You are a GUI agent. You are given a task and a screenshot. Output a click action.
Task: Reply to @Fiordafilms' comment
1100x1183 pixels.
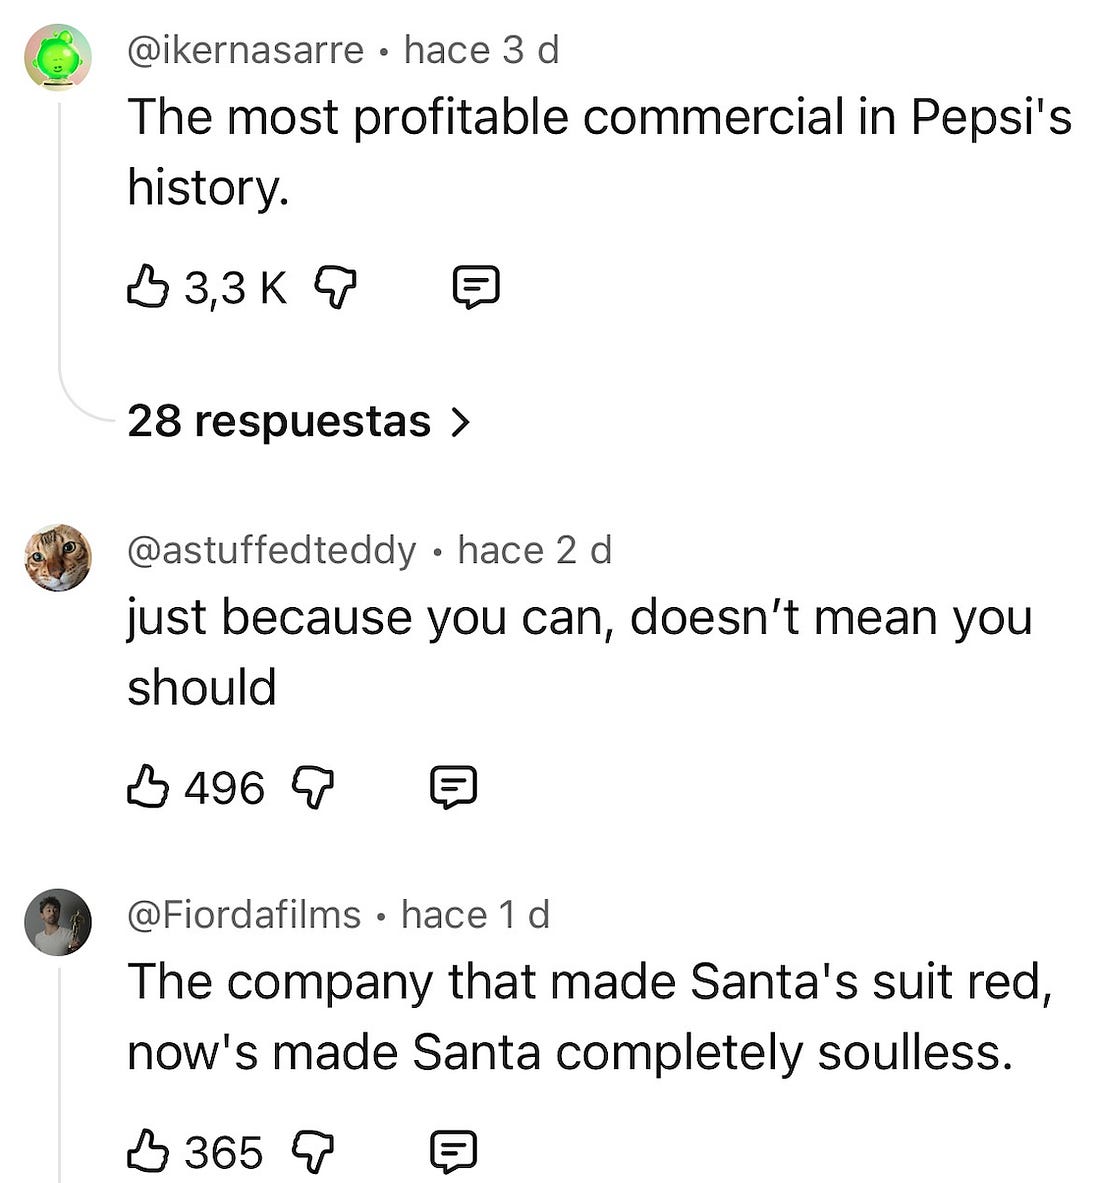[453, 1152]
